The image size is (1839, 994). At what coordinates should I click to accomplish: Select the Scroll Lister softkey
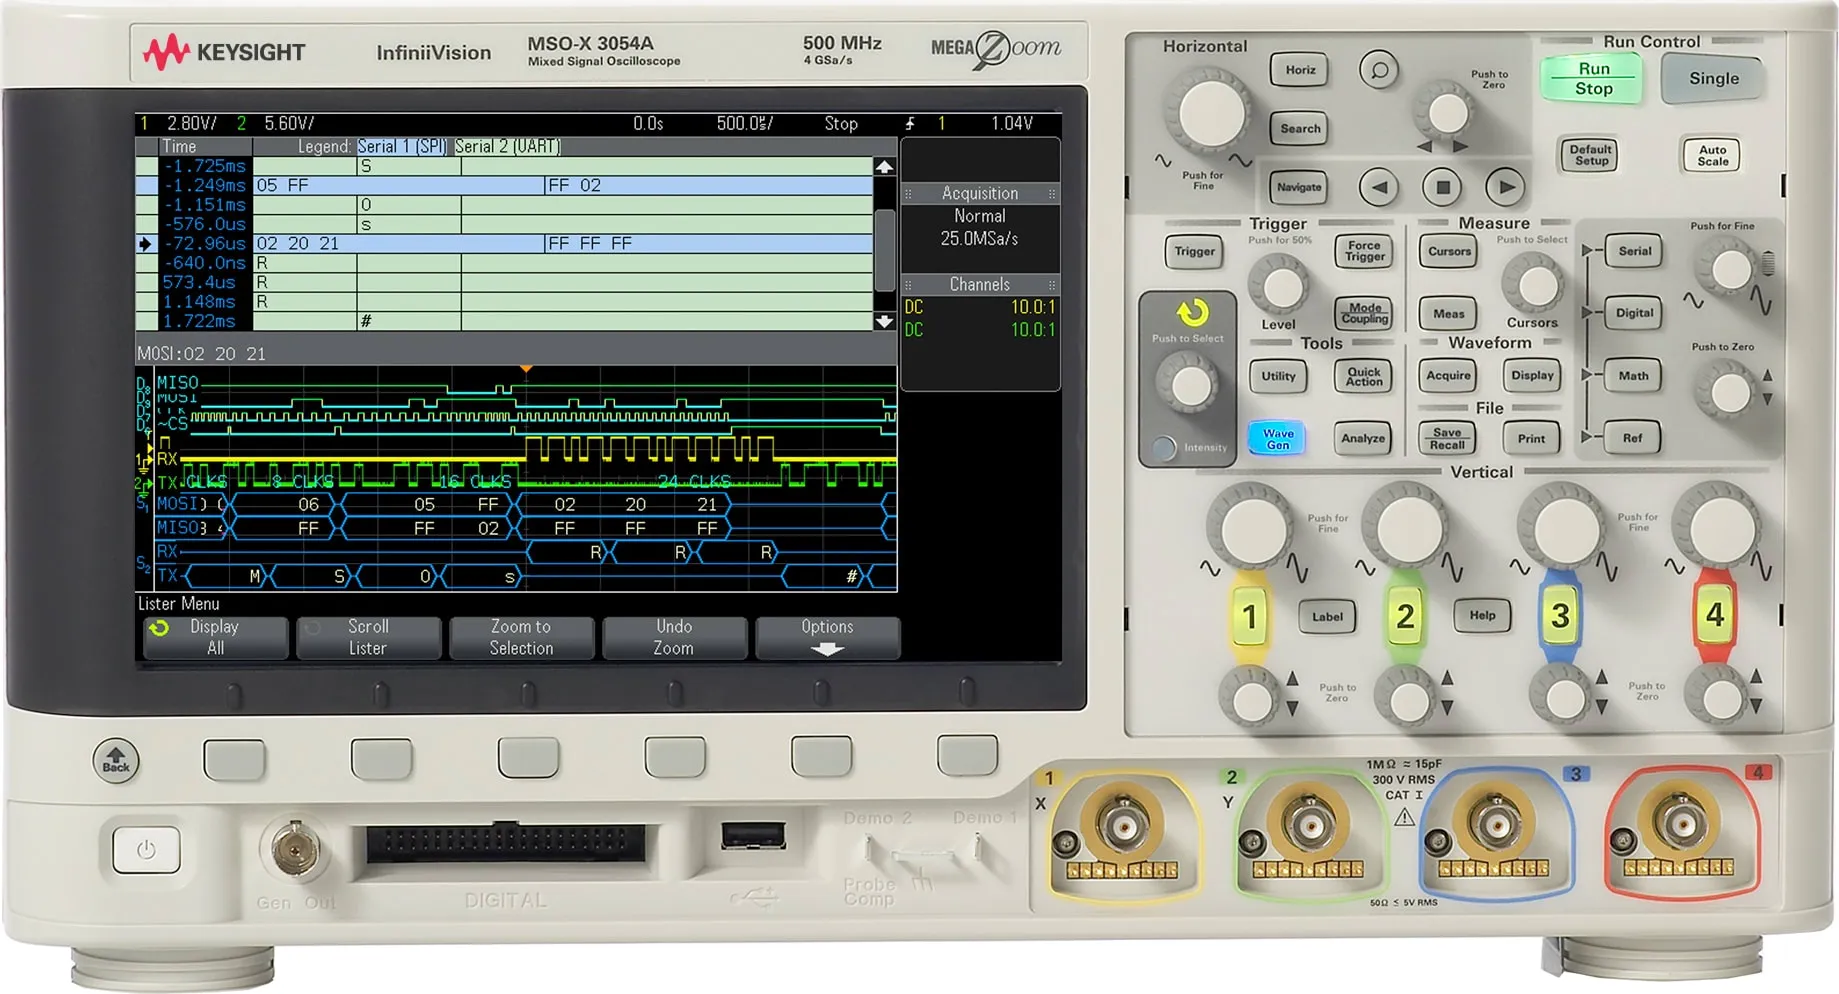tap(368, 637)
